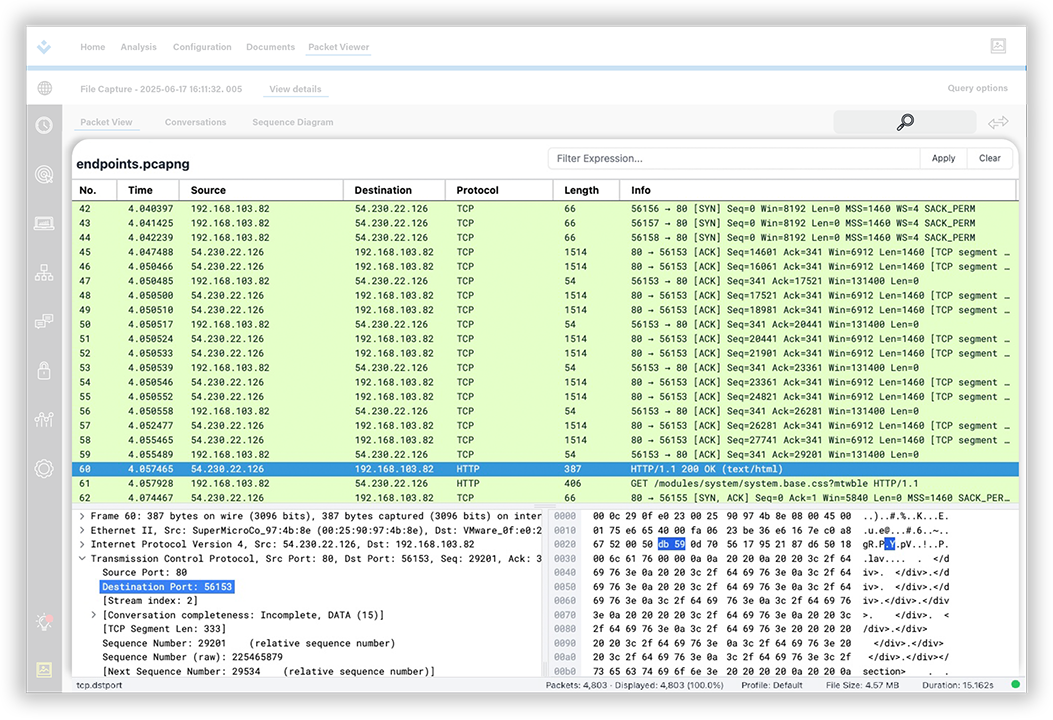1053x720 pixels.
Task: Expand the Conversation completeness row
Action: (93, 615)
